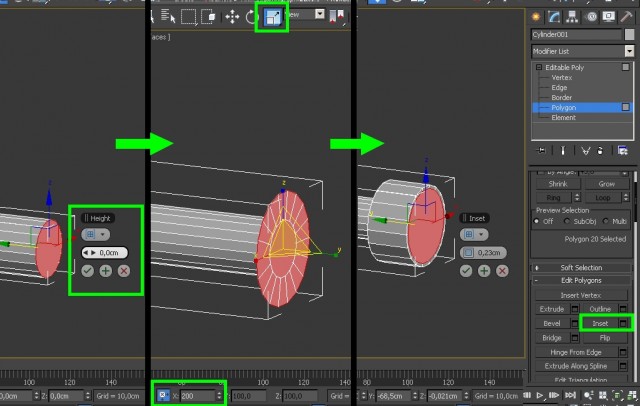Click Remove Modifier from stack icon

[600, 151]
